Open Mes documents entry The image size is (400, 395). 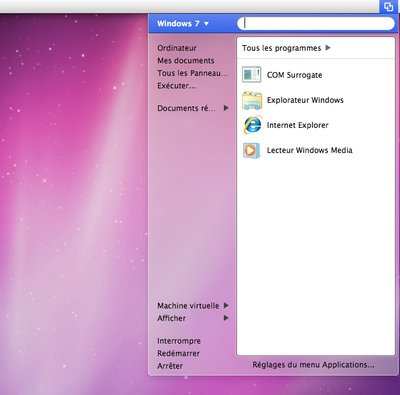point(186,61)
